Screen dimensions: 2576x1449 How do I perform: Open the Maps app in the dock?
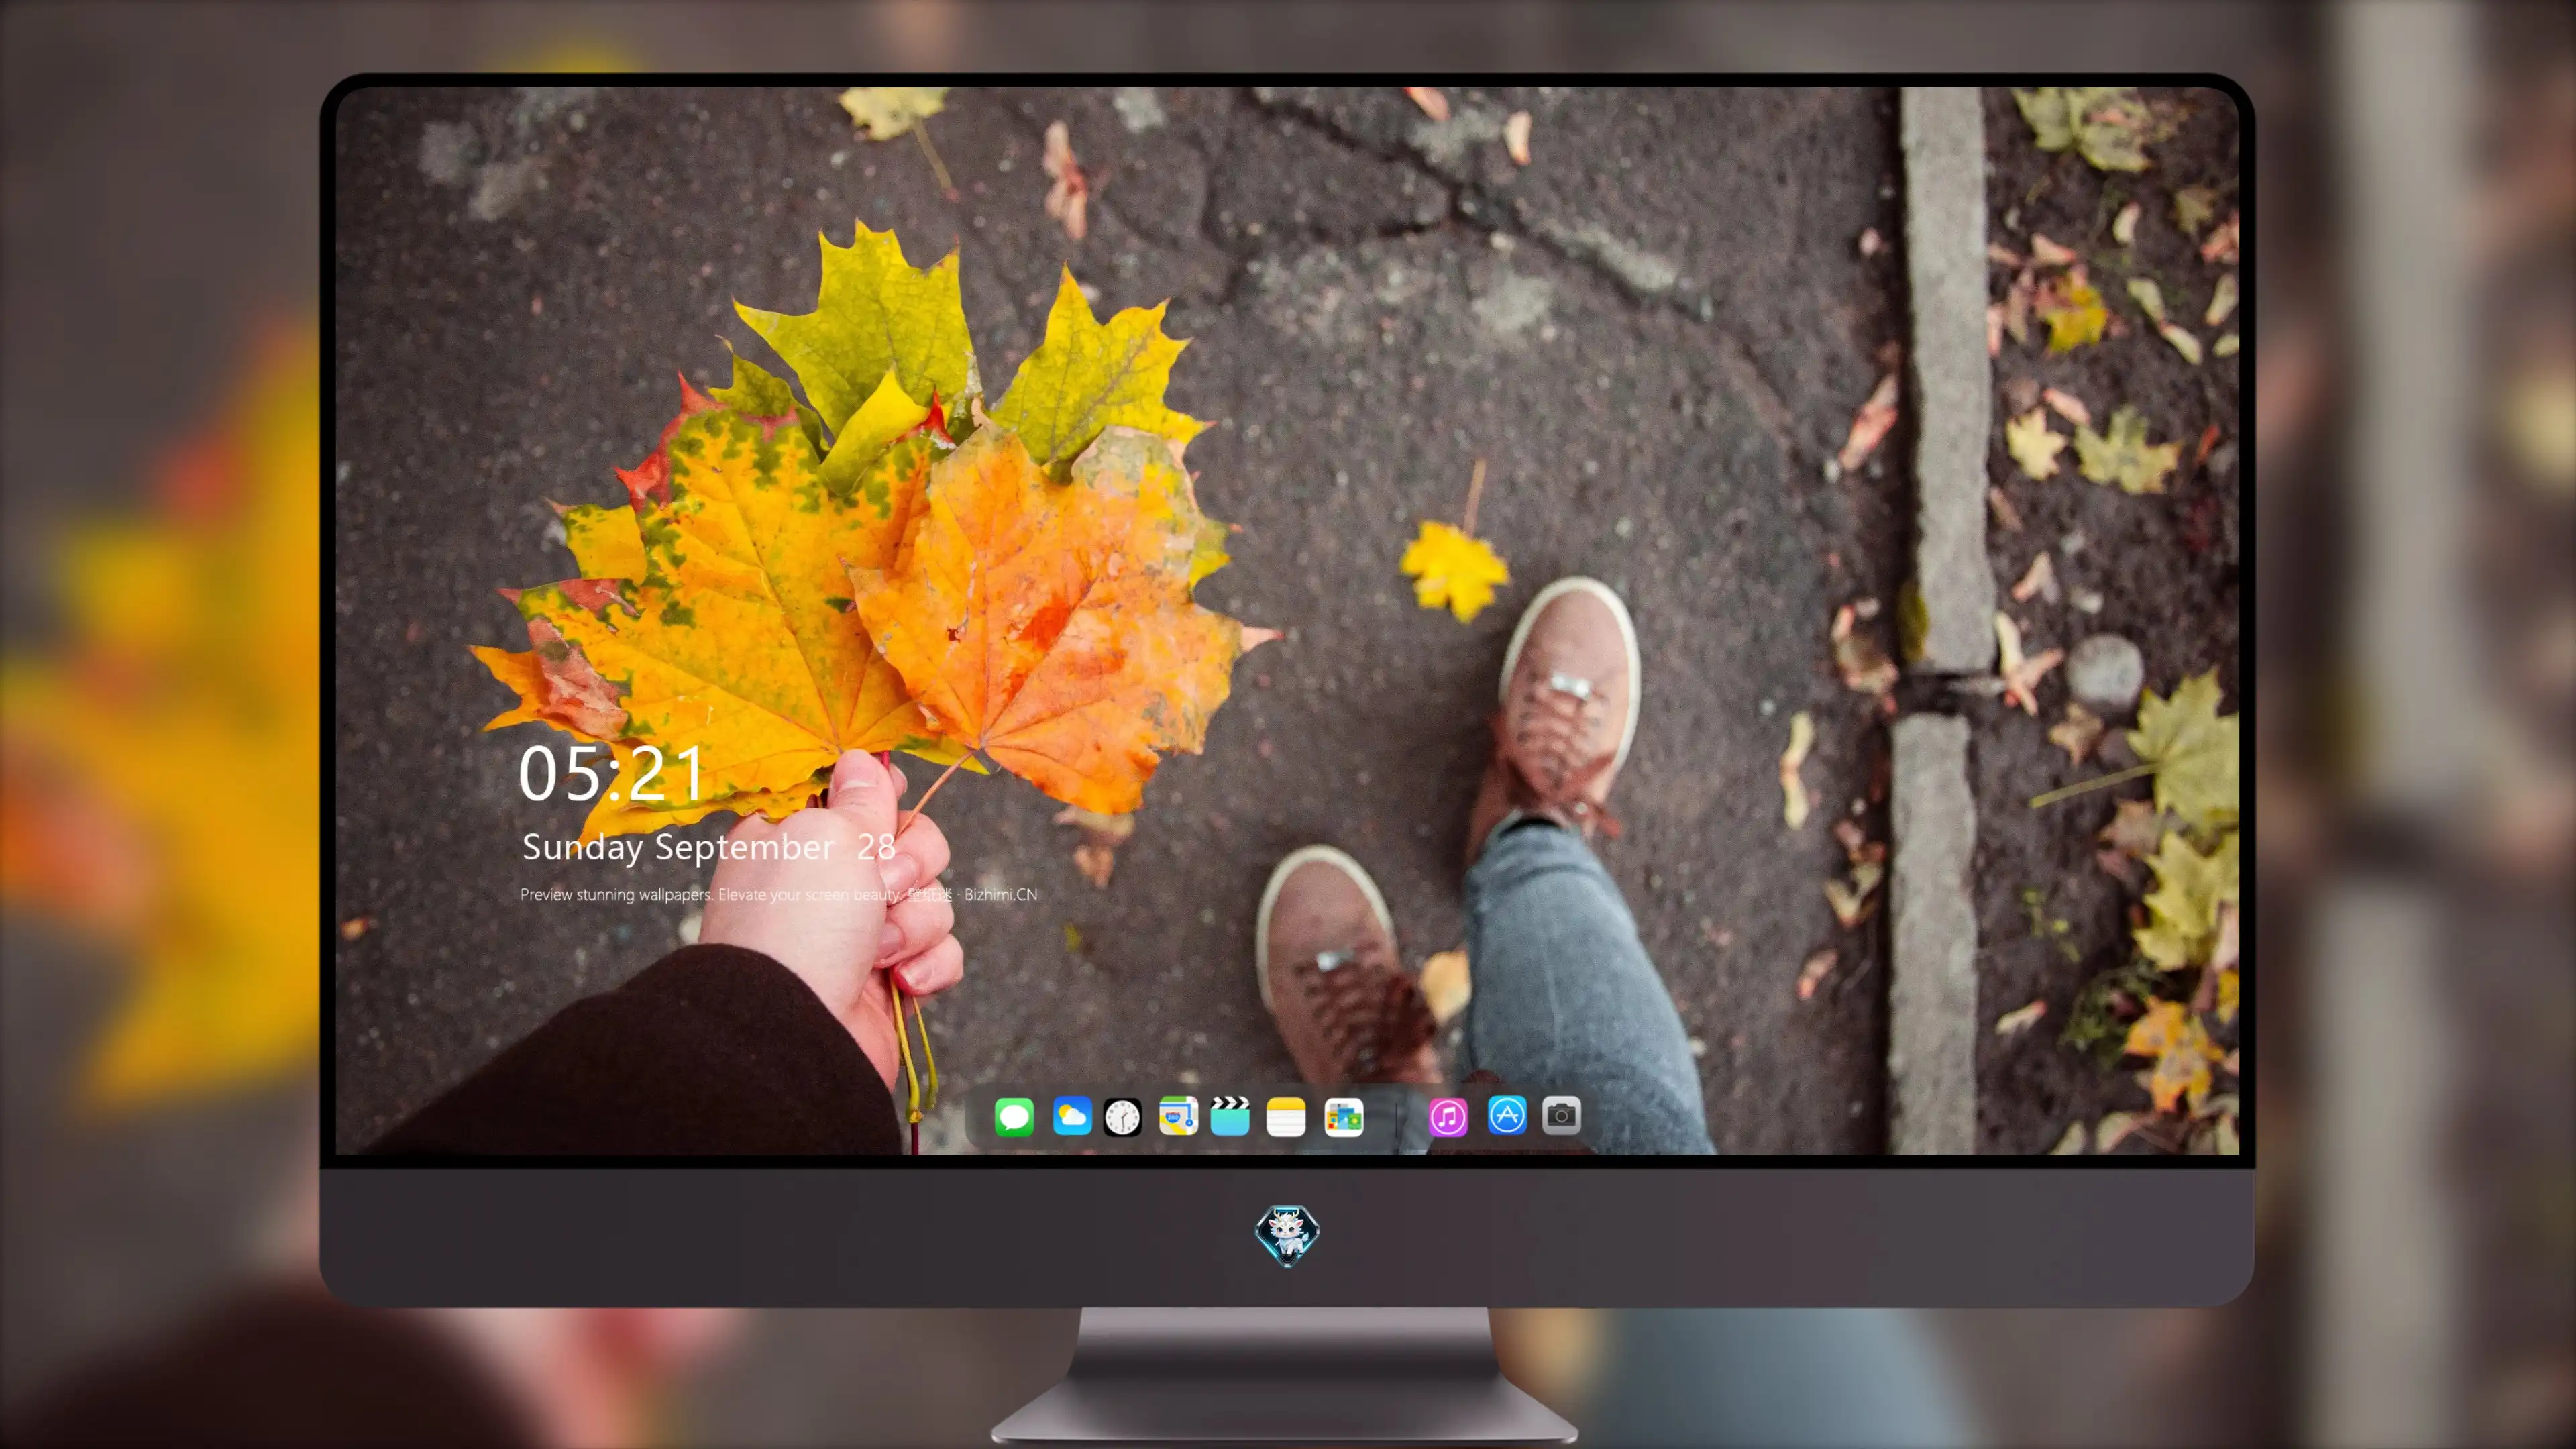(x=1178, y=1116)
